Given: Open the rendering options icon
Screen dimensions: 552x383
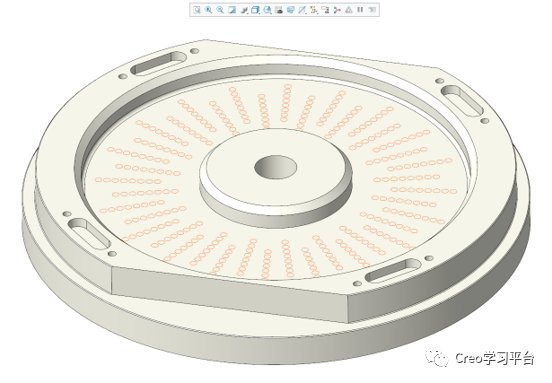Looking at the screenshot, I should 244,10.
